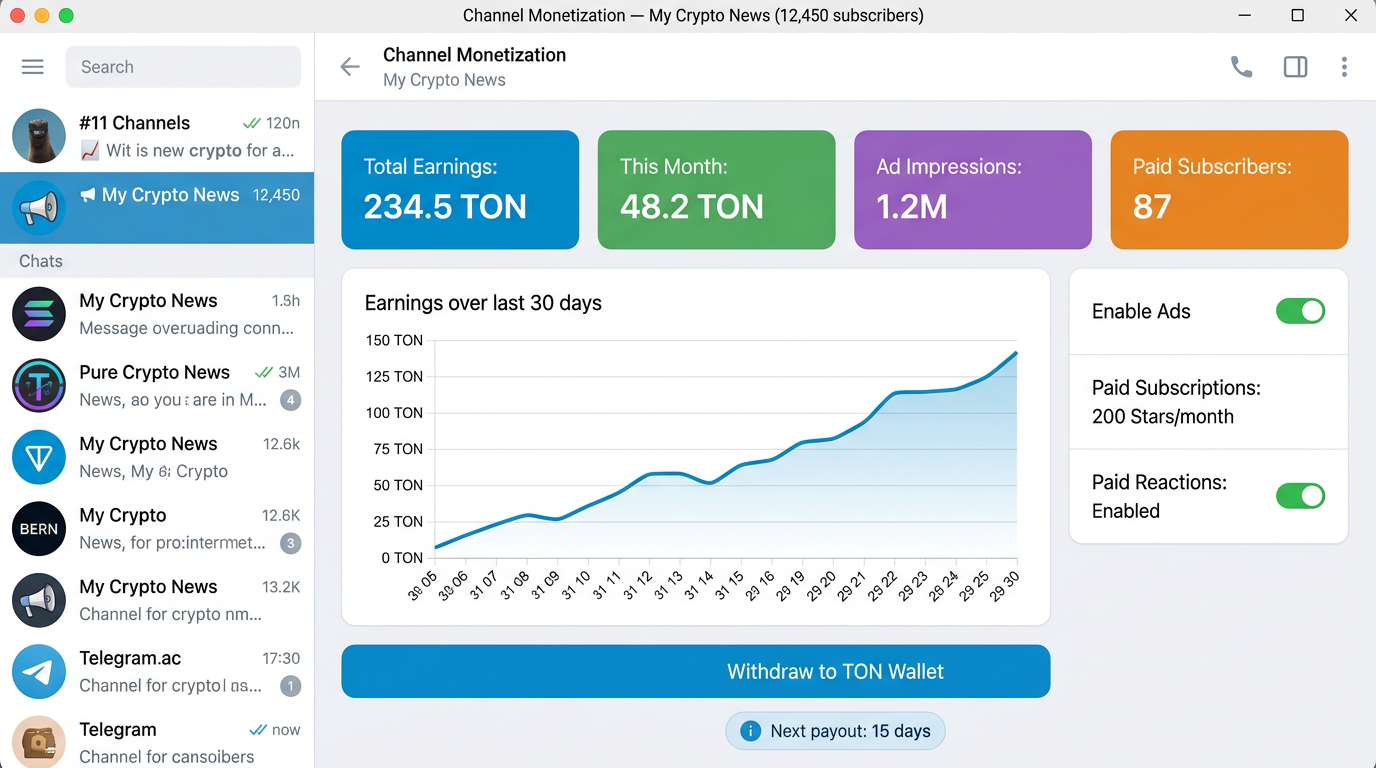Click the Earnings over last 30 days title

[483, 303]
